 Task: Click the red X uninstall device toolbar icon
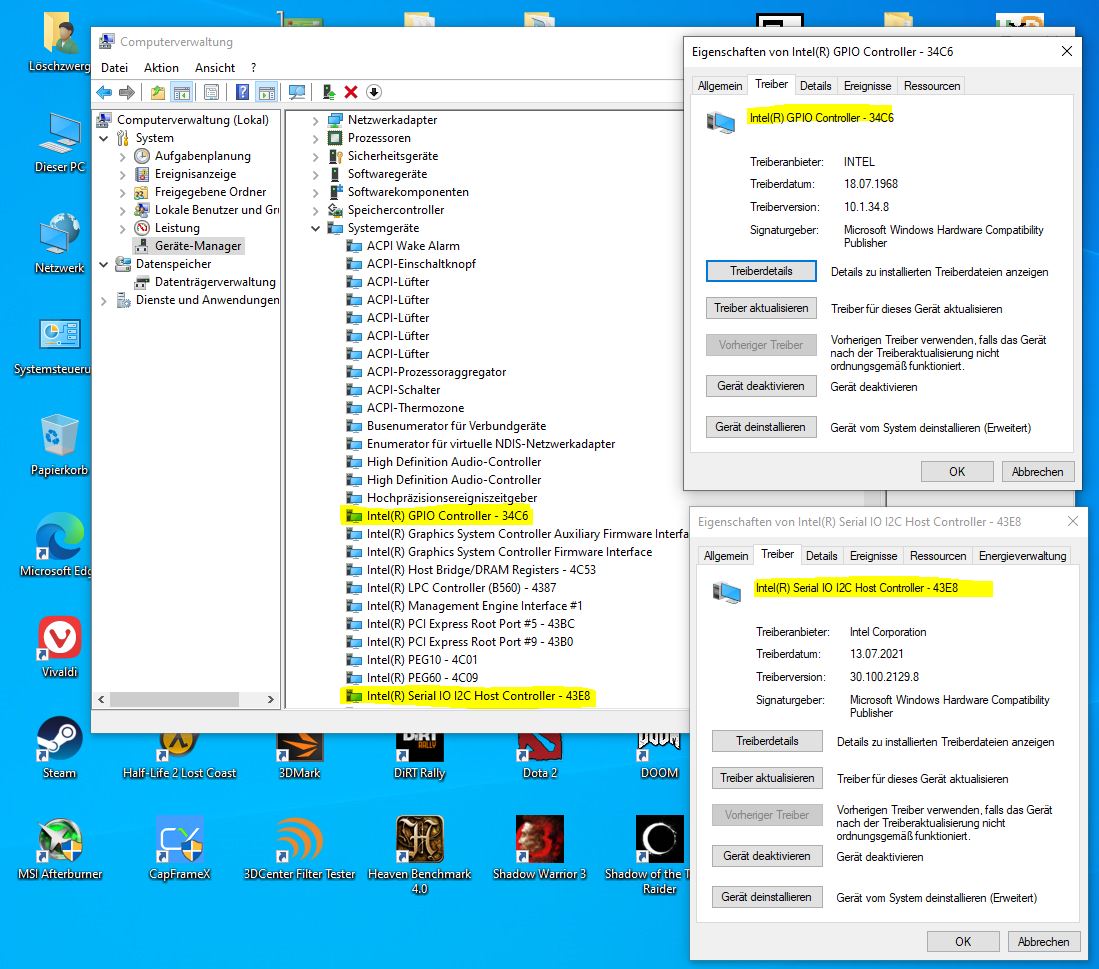coord(351,92)
